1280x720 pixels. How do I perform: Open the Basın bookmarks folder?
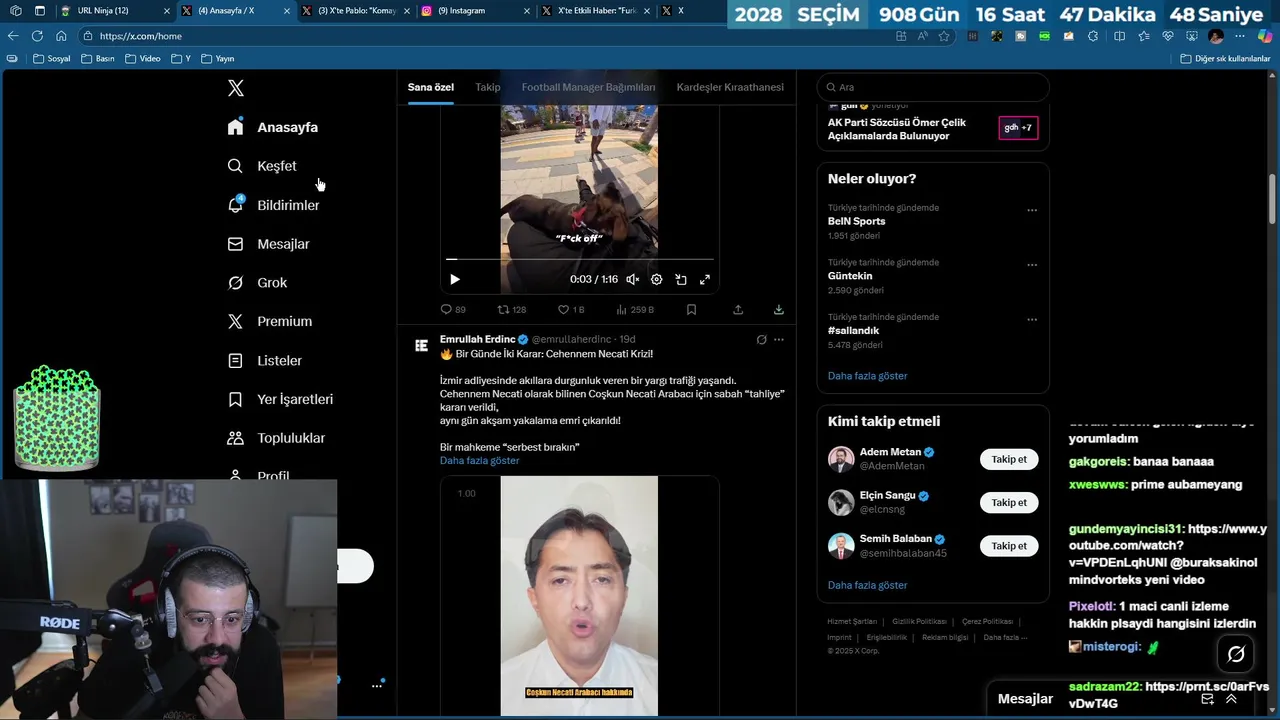coord(98,59)
